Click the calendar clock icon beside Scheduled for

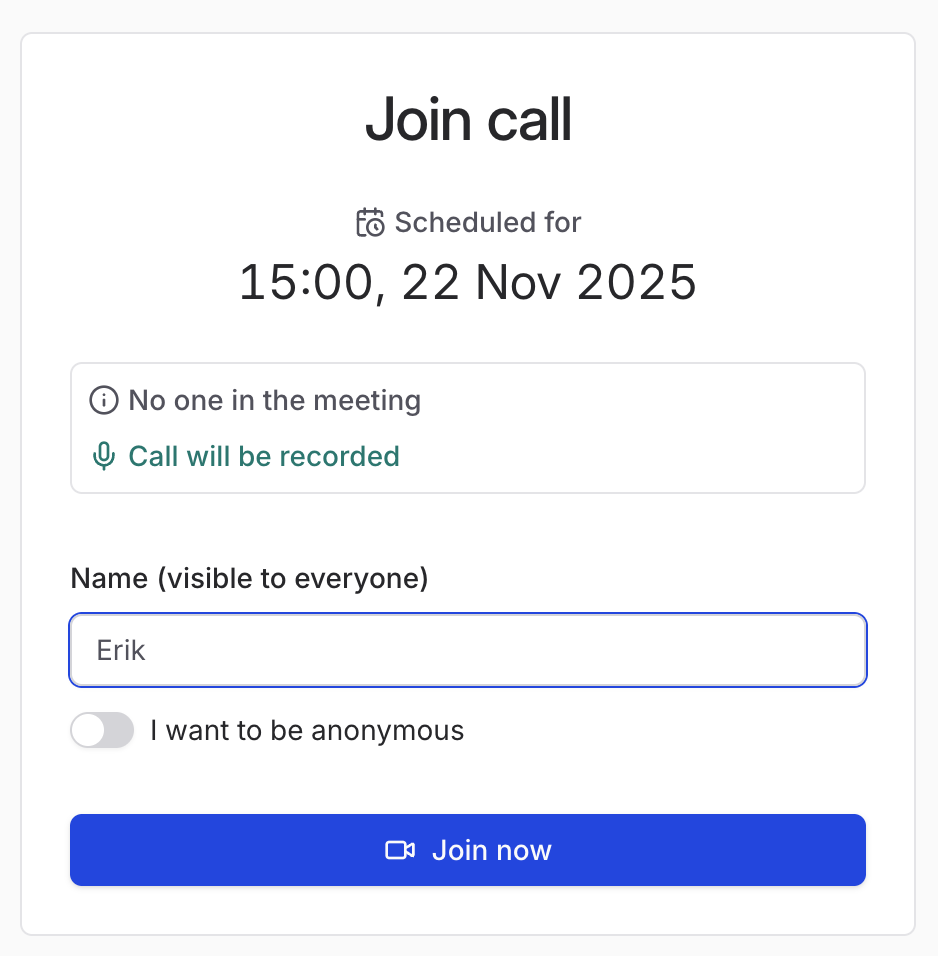pyautogui.click(x=370, y=222)
